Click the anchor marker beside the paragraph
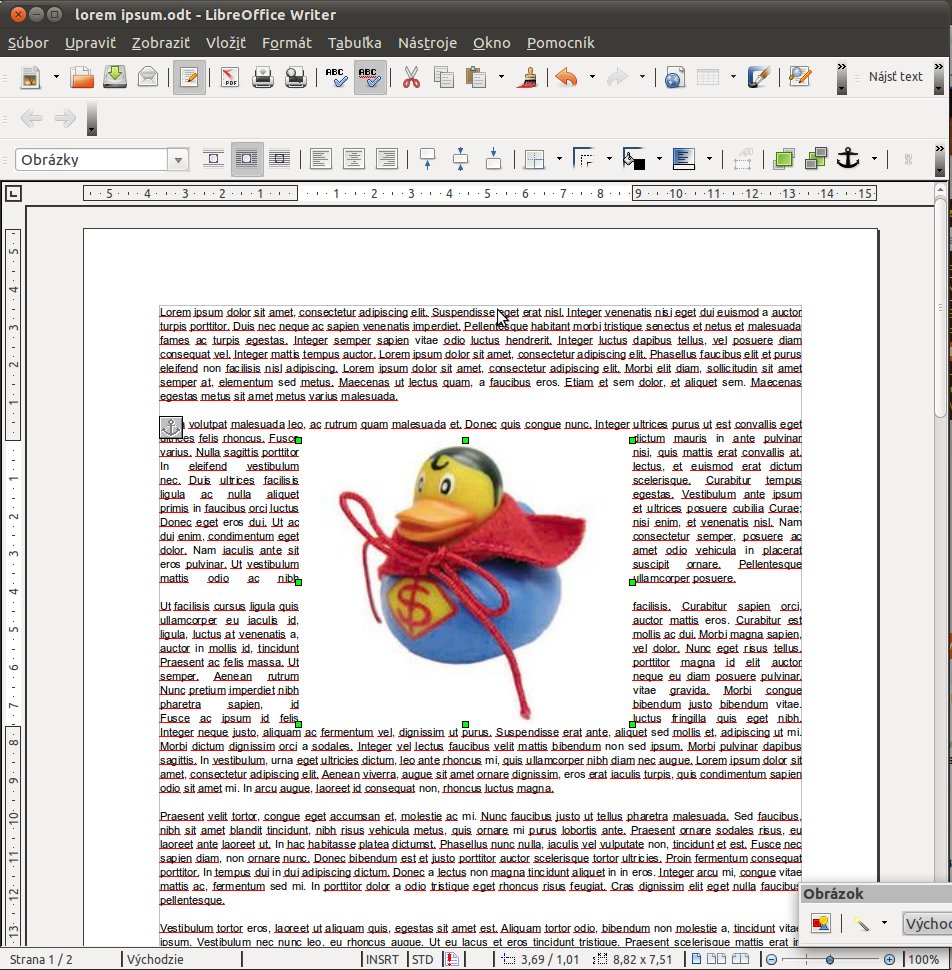Viewport: 952px width, 970px height. [171, 427]
